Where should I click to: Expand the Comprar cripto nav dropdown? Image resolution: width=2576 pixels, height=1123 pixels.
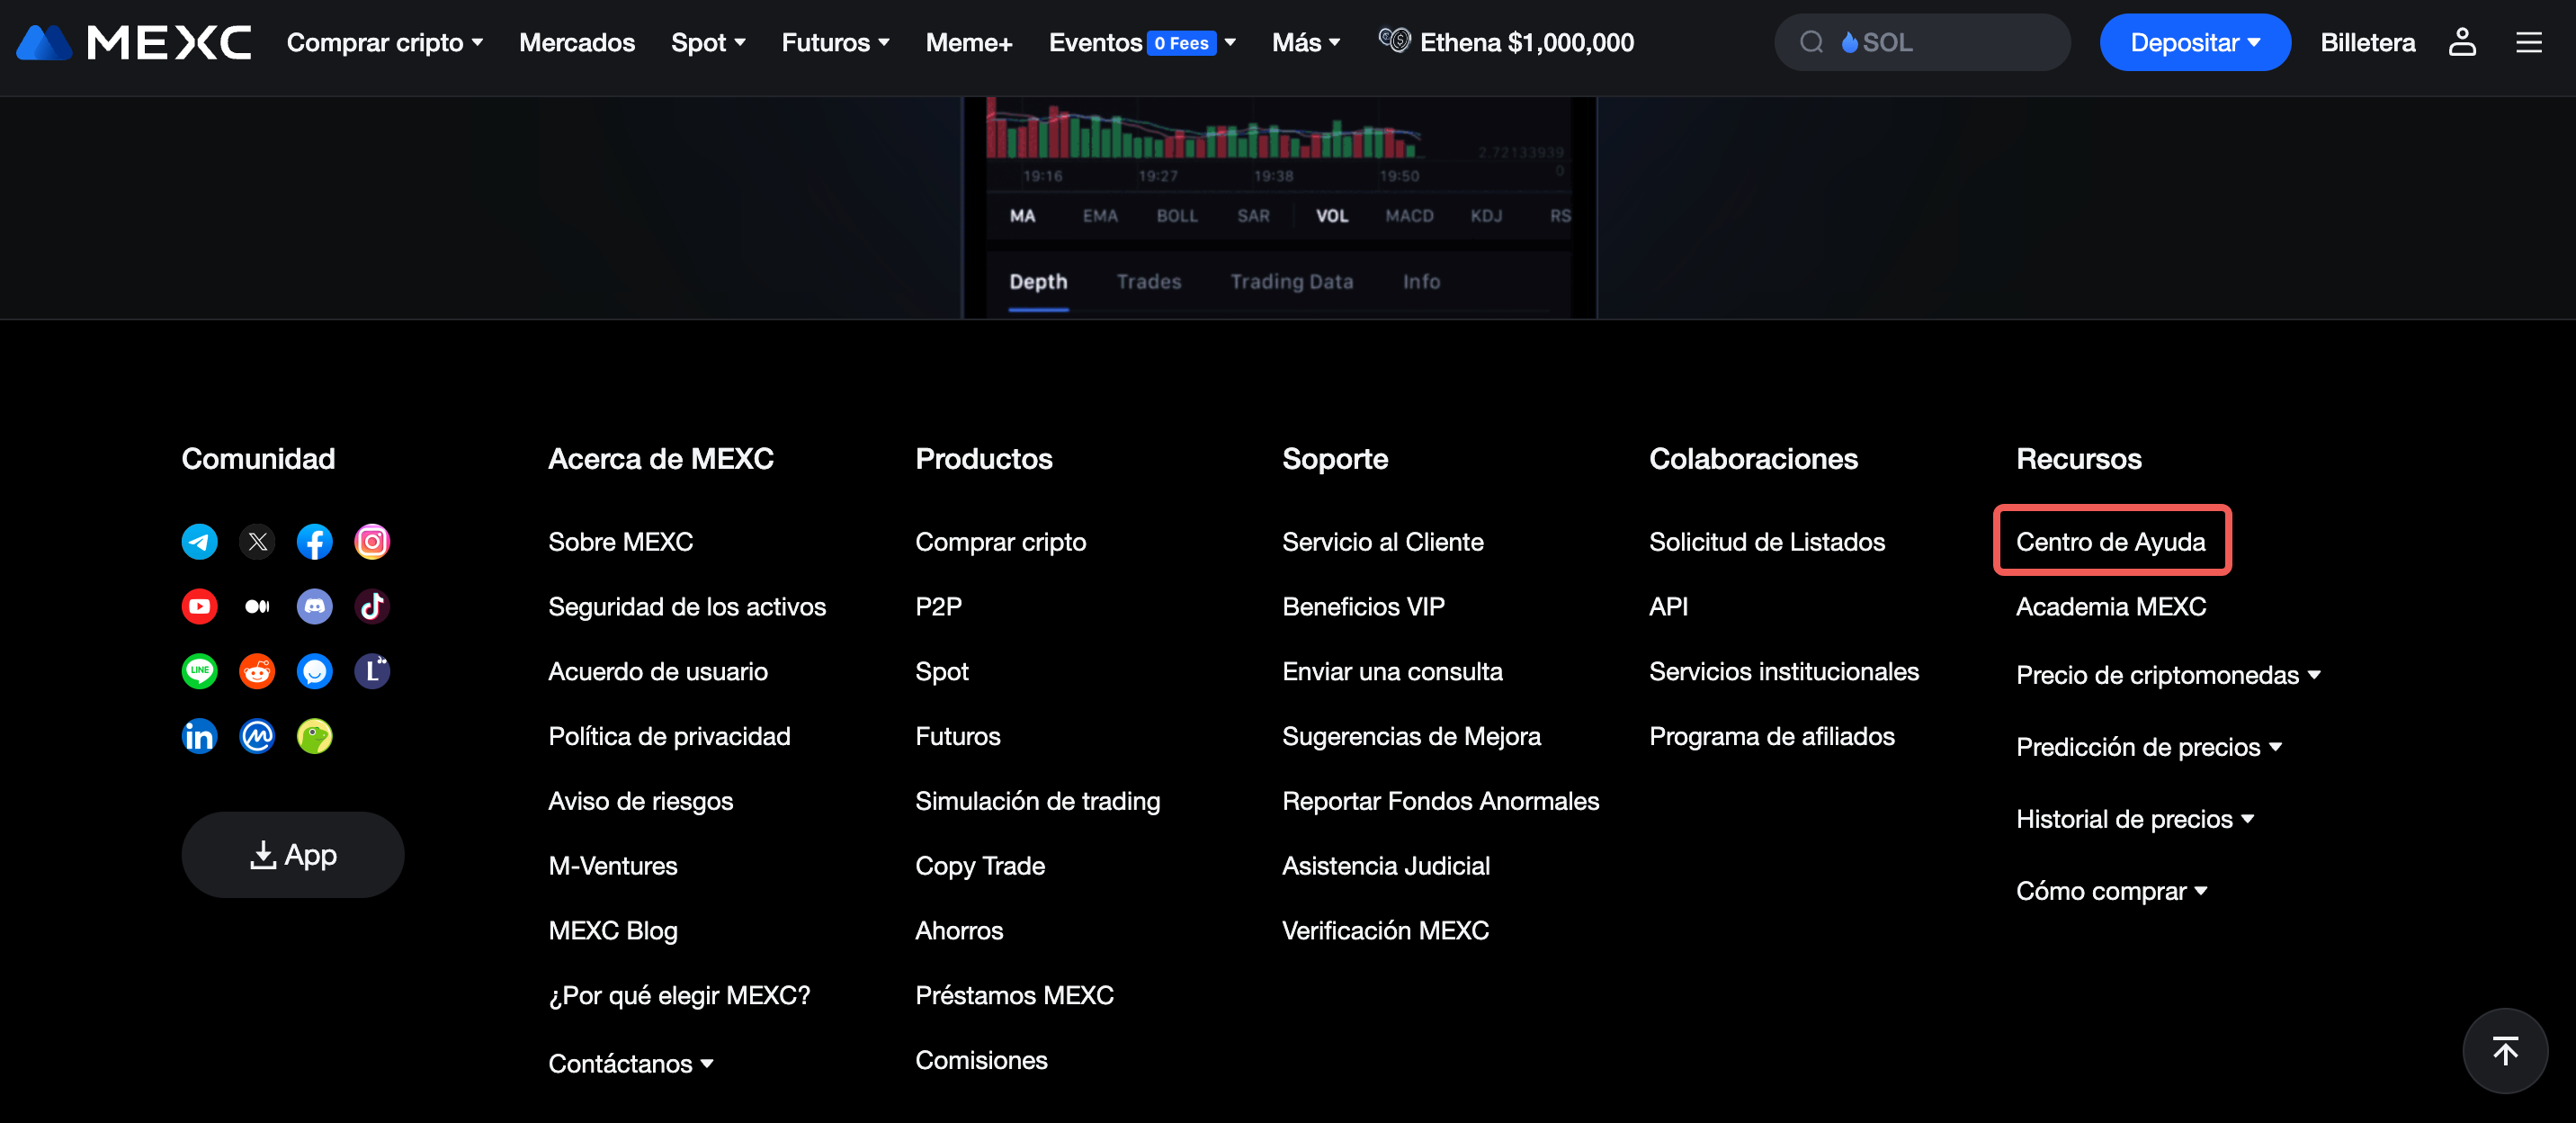[385, 42]
